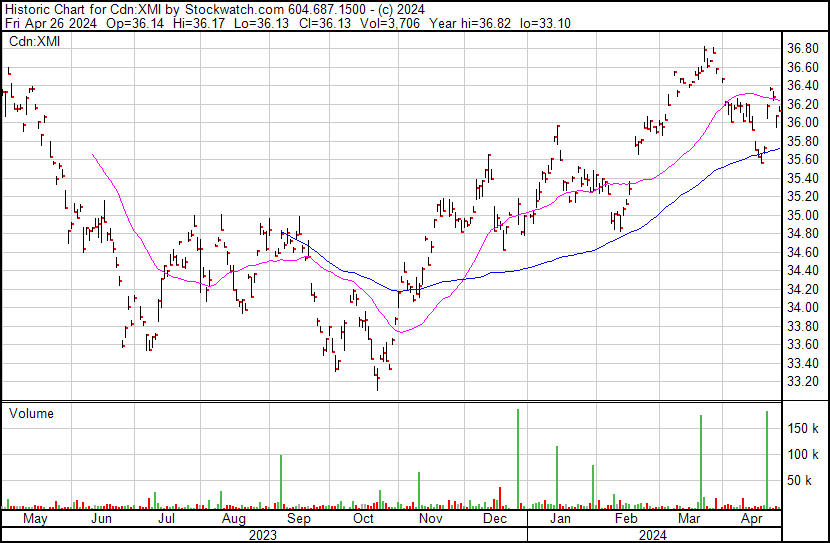Click the 36.80 price axis label

pyautogui.click(x=803, y=49)
